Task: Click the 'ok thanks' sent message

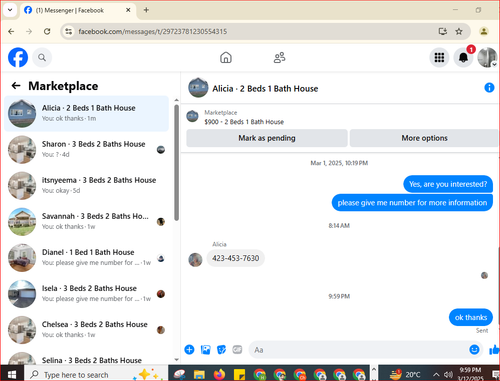Action: pyautogui.click(x=471, y=317)
